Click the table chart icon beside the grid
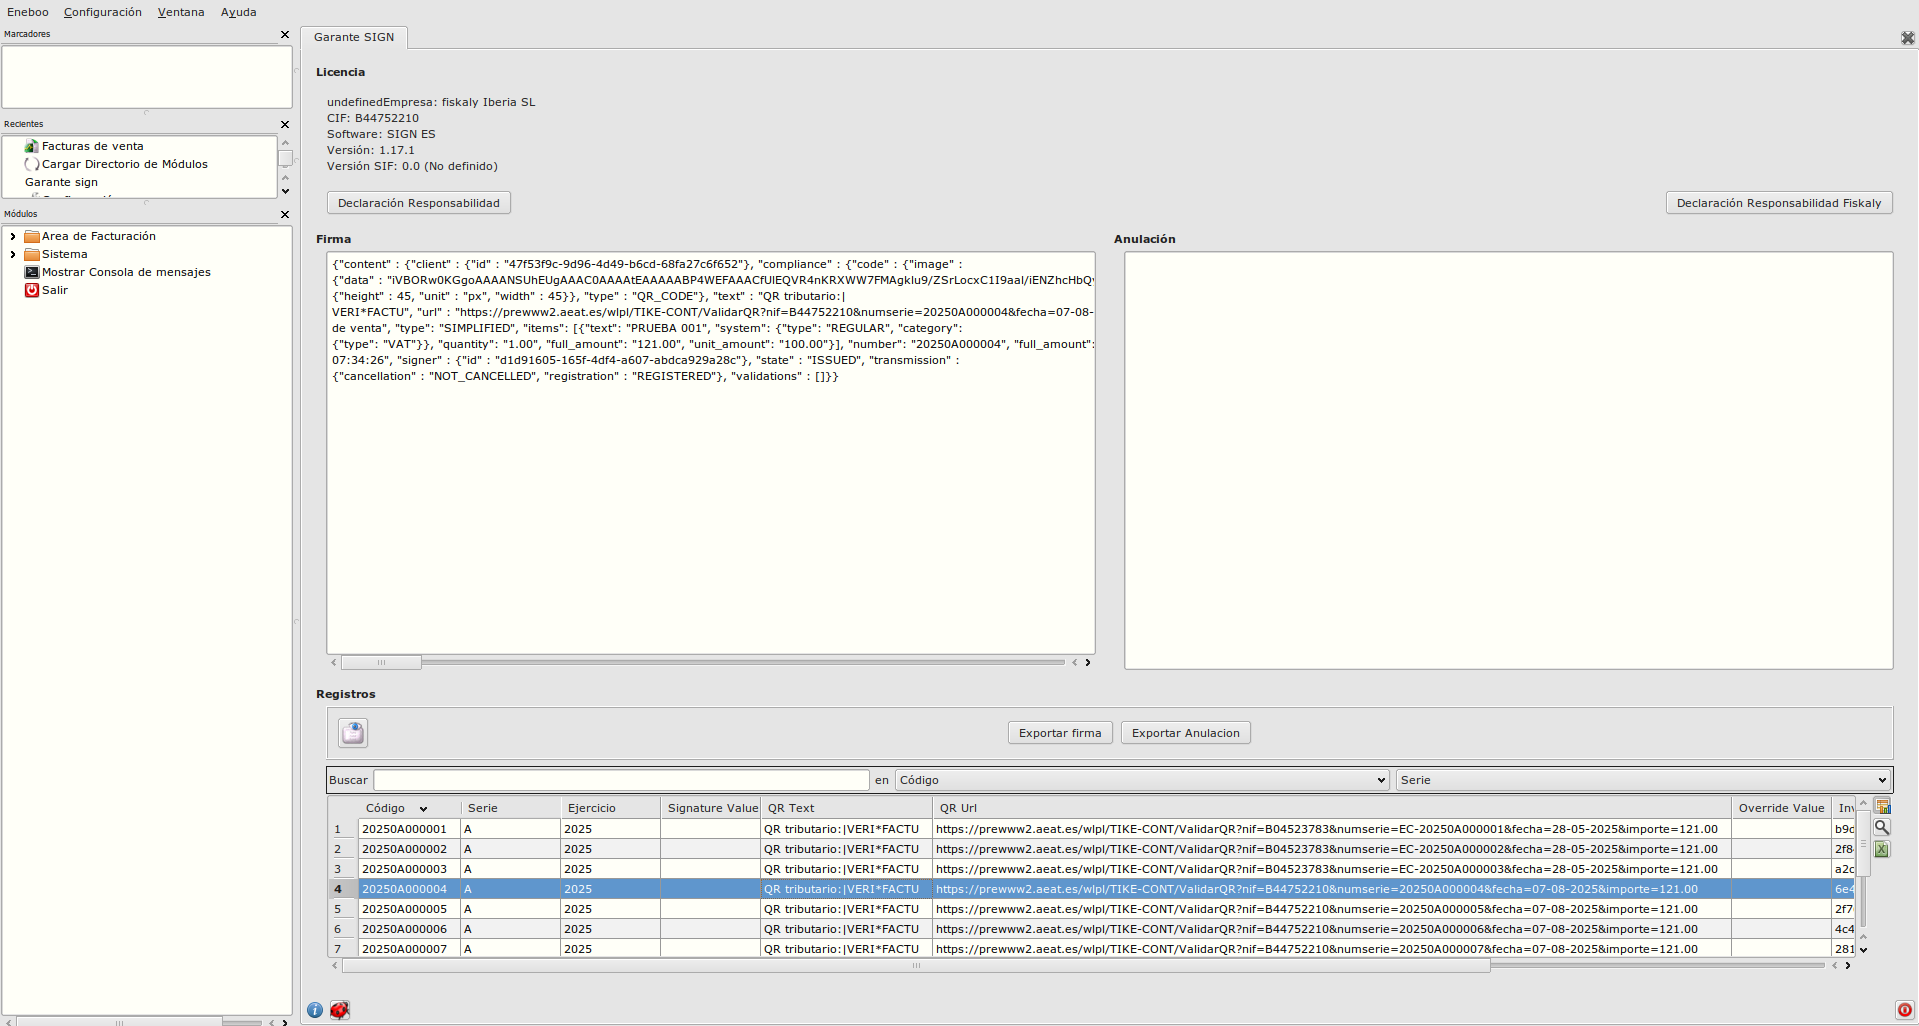 [1883, 807]
